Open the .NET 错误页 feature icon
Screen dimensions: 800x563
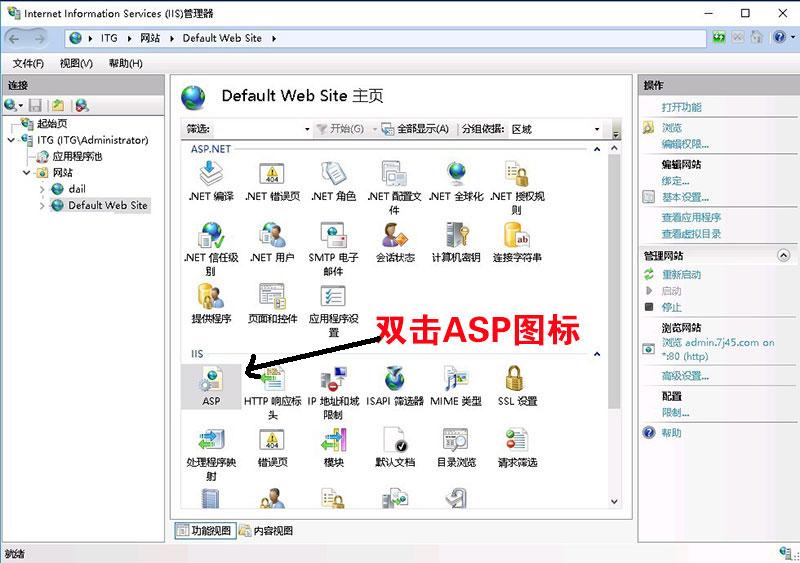point(272,174)
